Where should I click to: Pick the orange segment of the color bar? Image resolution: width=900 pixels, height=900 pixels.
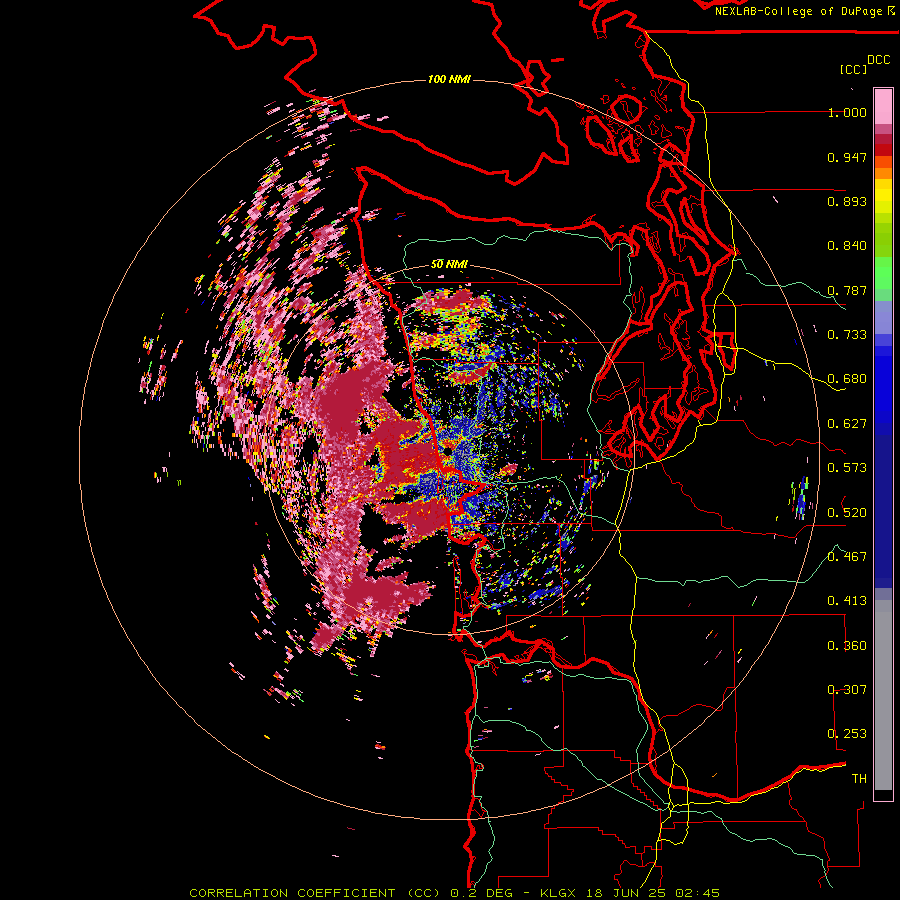883,173
